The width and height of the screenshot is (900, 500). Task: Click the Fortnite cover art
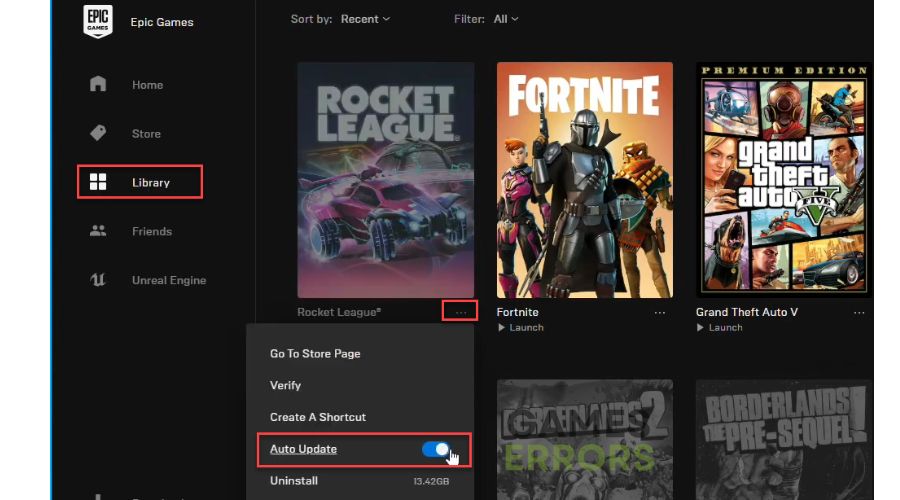[x=584, y=180]
